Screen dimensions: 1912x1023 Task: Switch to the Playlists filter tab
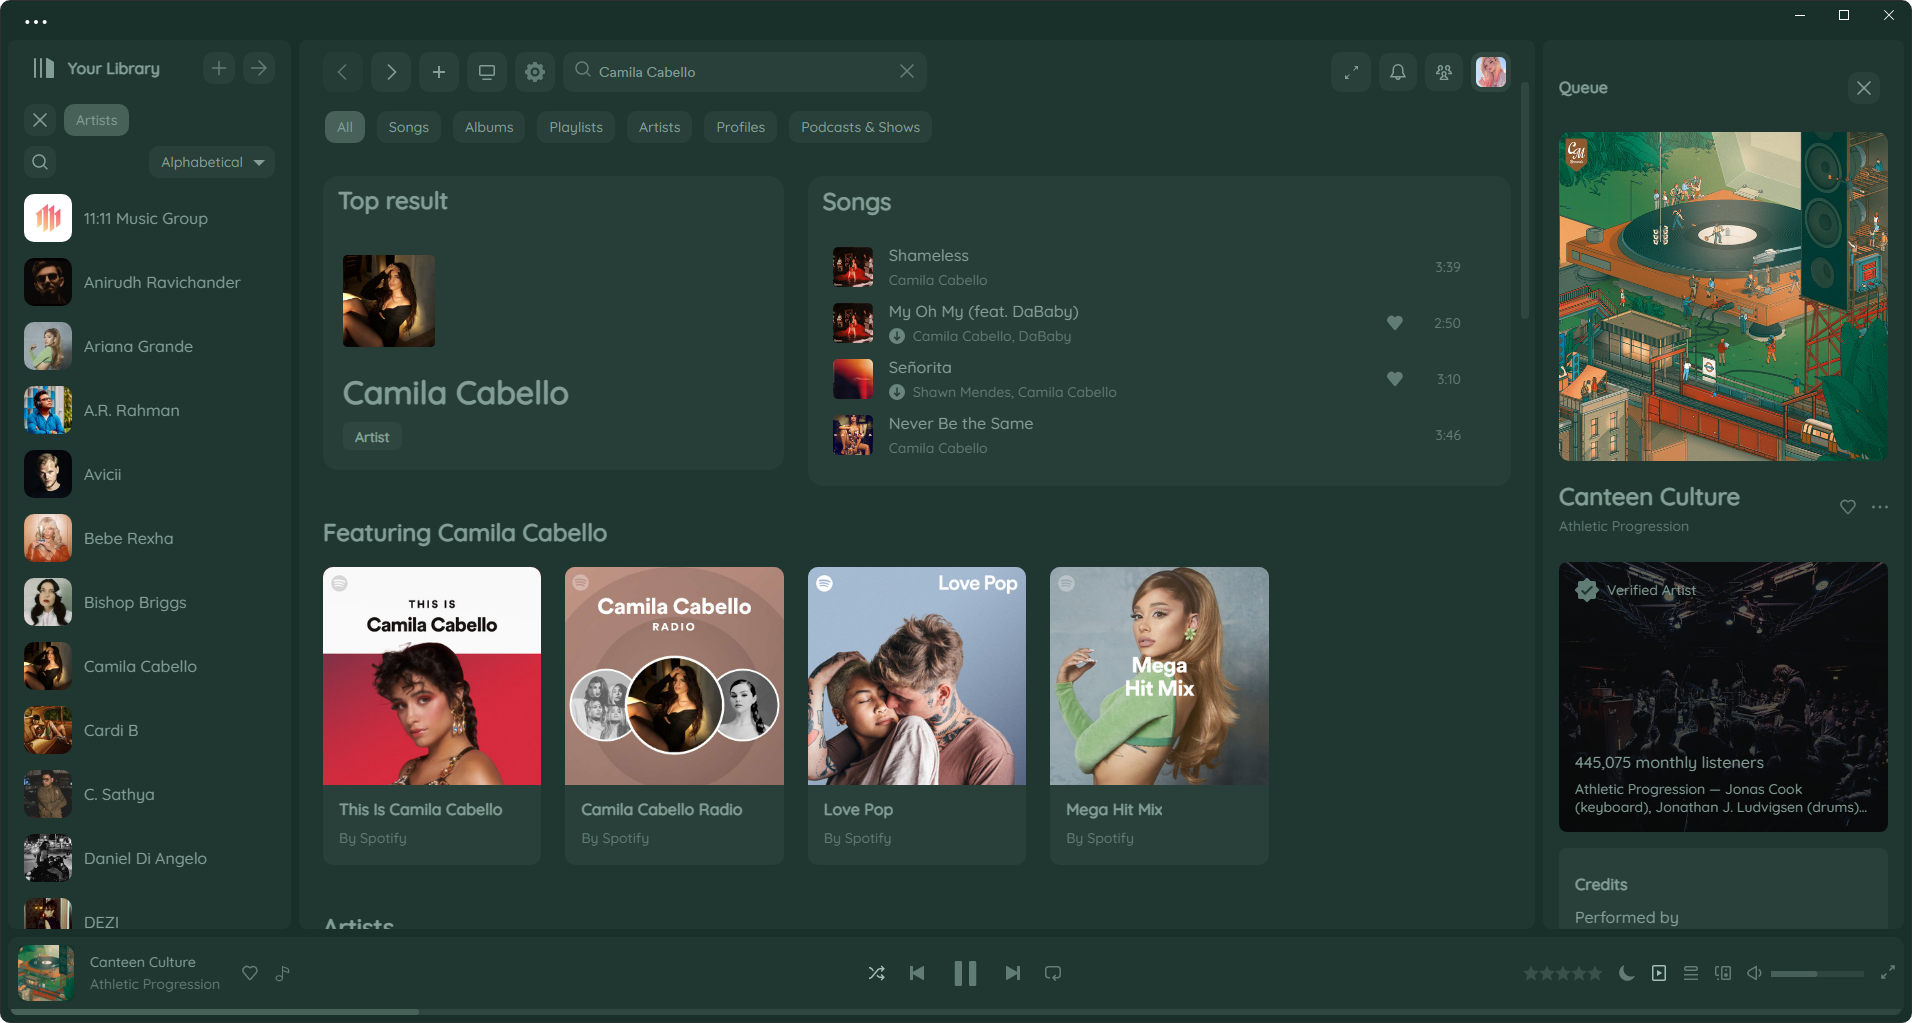tap(576, 127)
